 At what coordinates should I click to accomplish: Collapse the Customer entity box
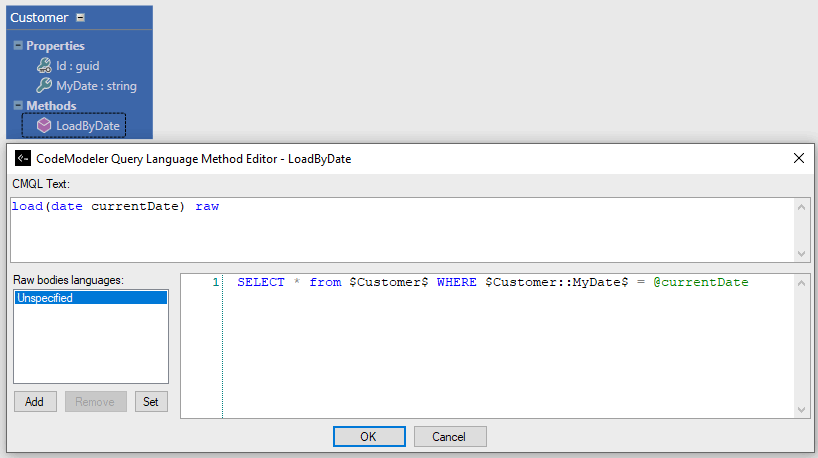click(81, 18)
